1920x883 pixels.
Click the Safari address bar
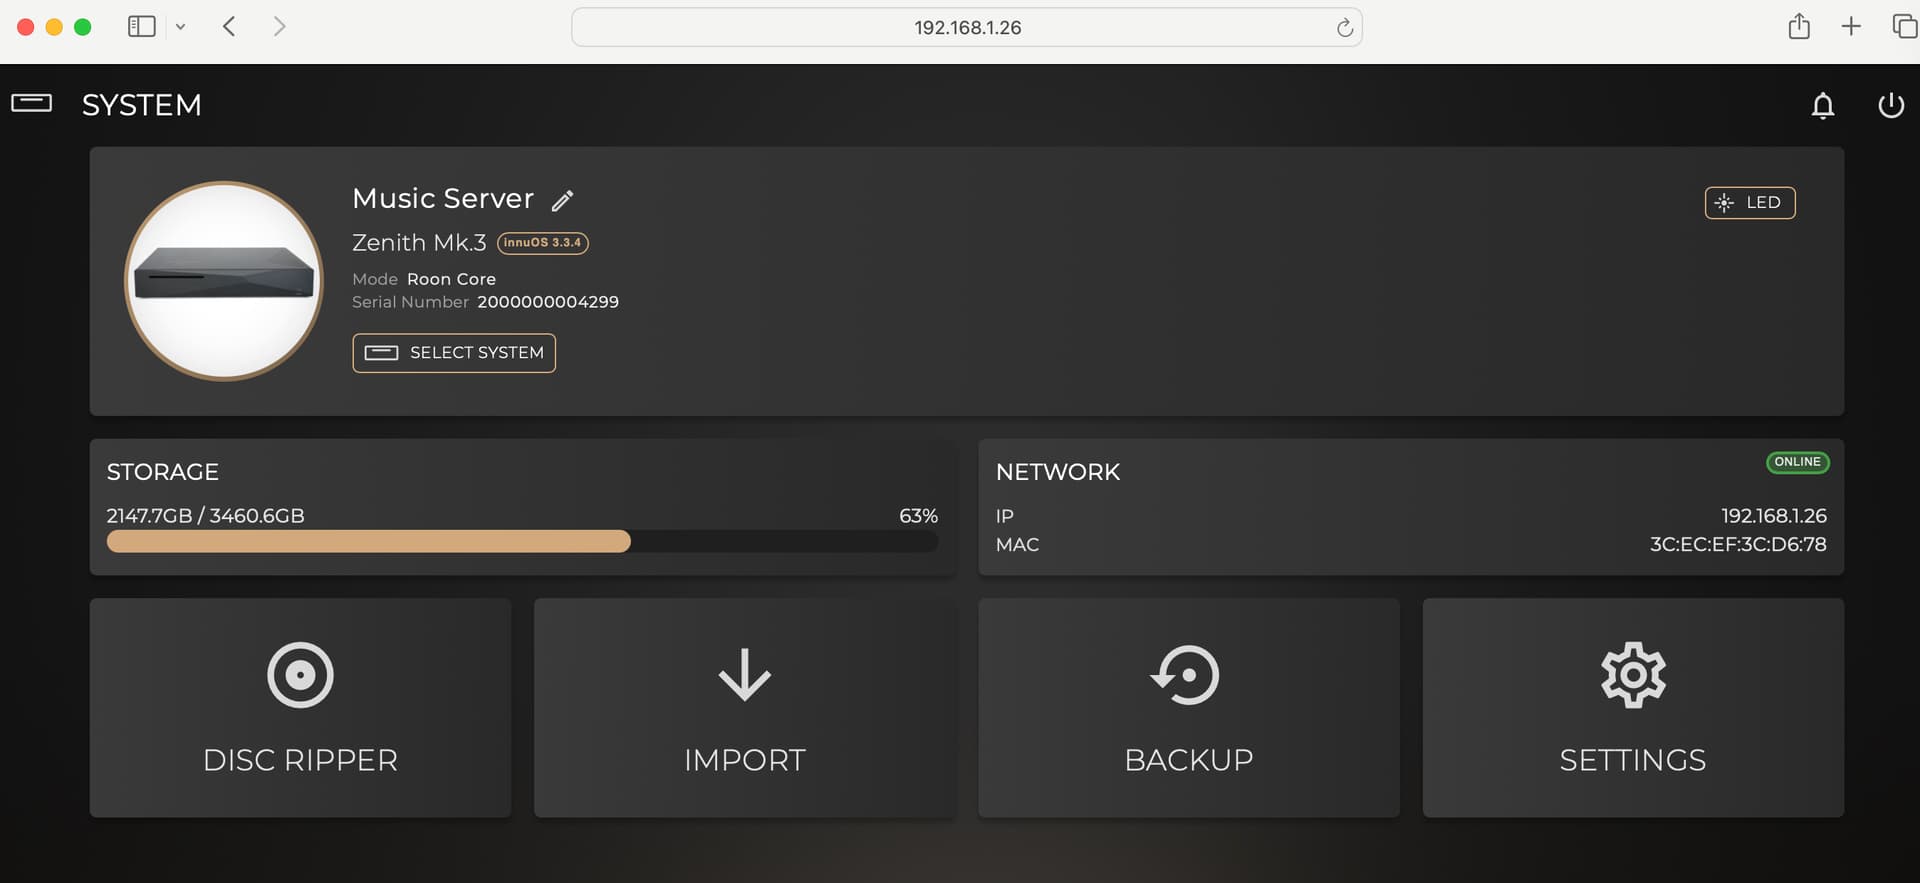click(966, 27)
